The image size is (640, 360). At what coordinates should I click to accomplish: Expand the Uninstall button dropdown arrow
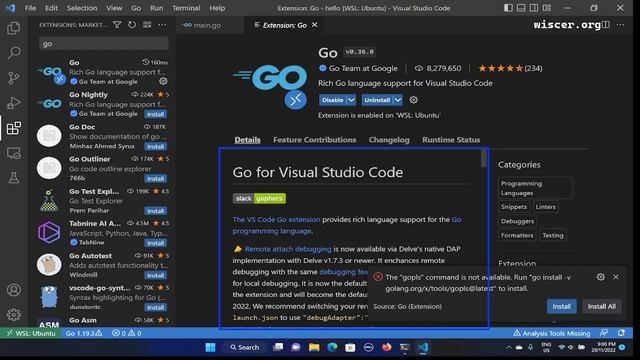[398, 100]
